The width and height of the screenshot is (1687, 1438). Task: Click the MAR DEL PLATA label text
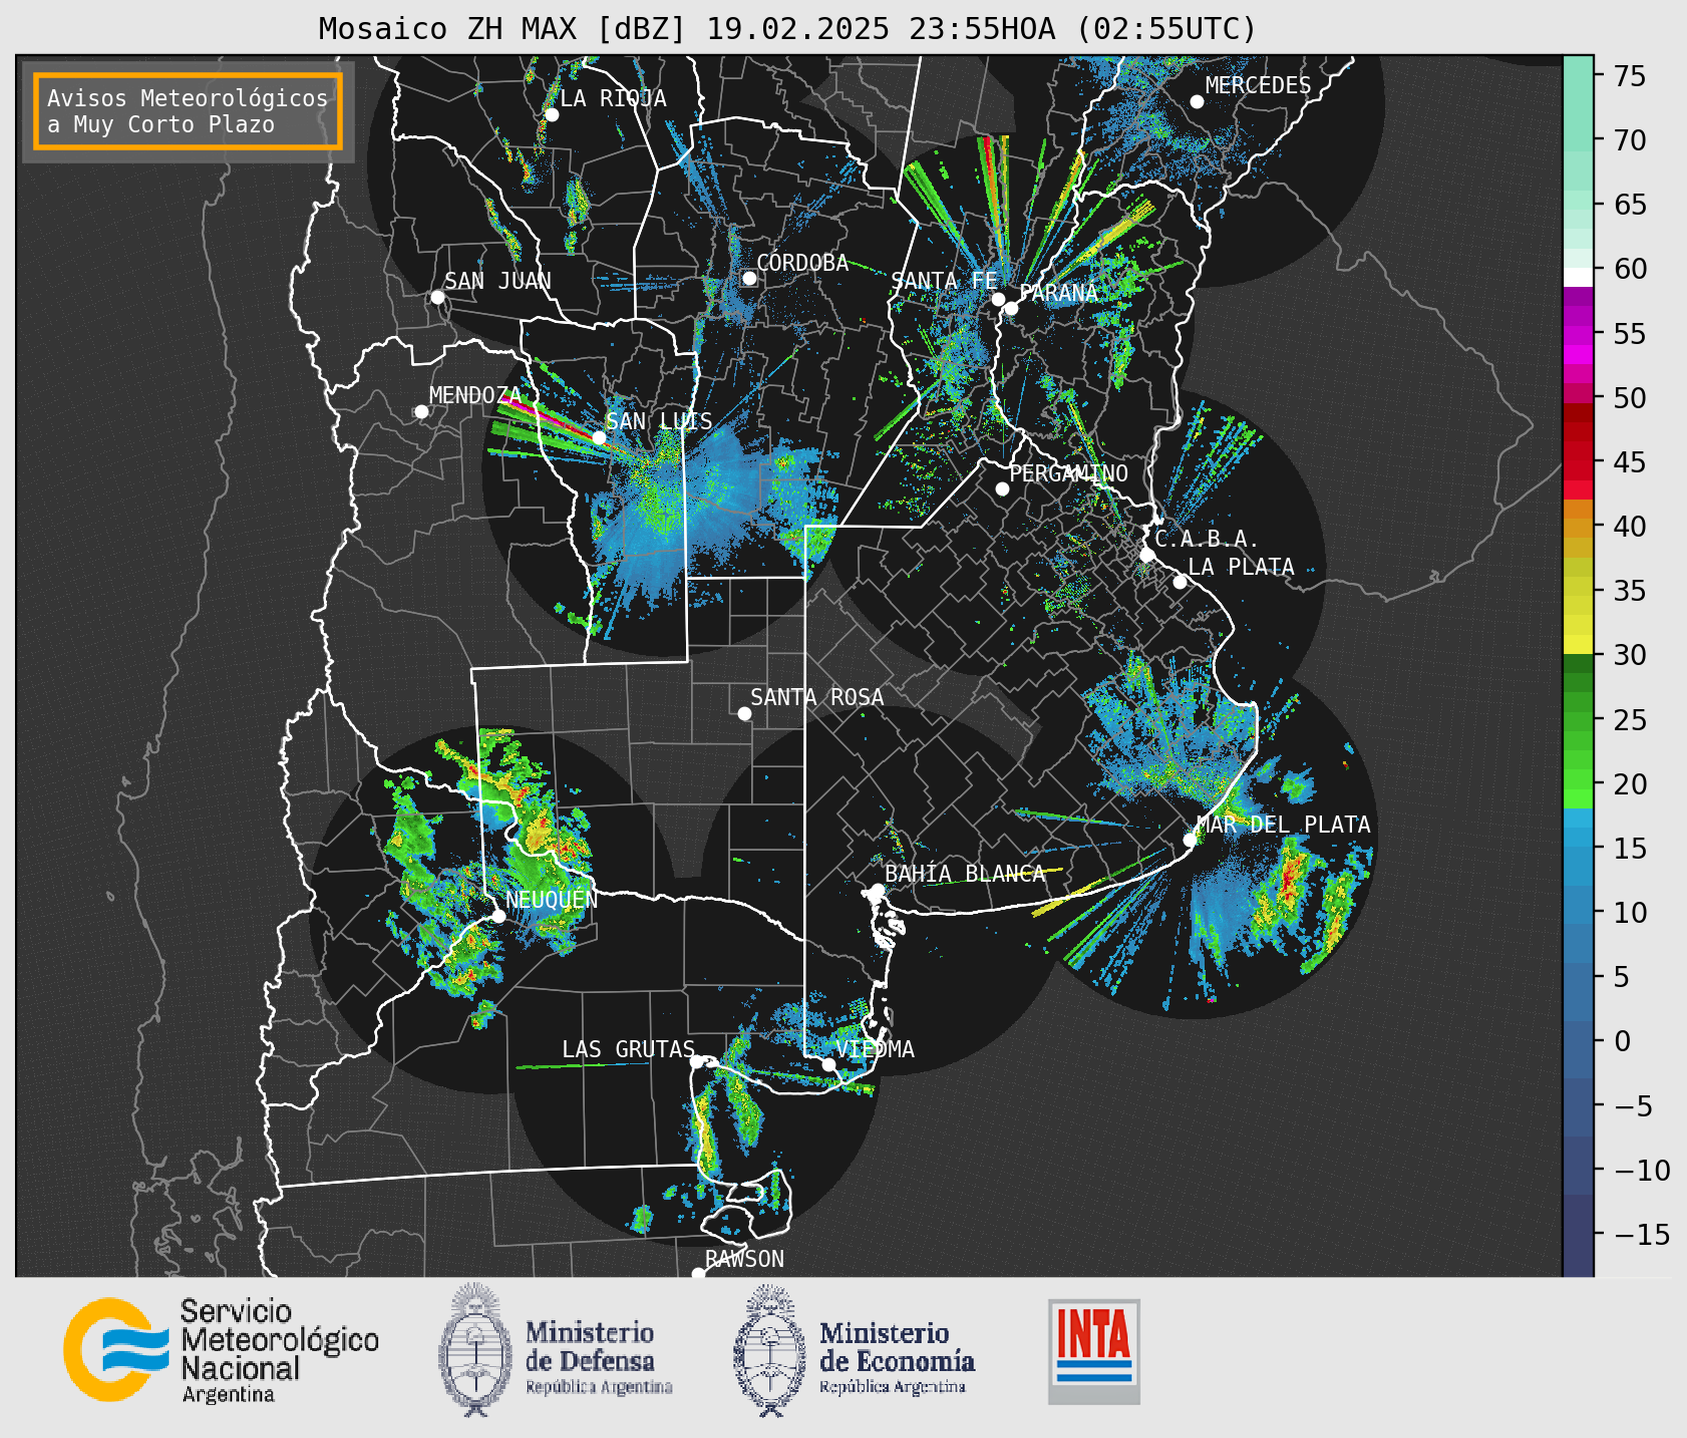coord(1284,825)
